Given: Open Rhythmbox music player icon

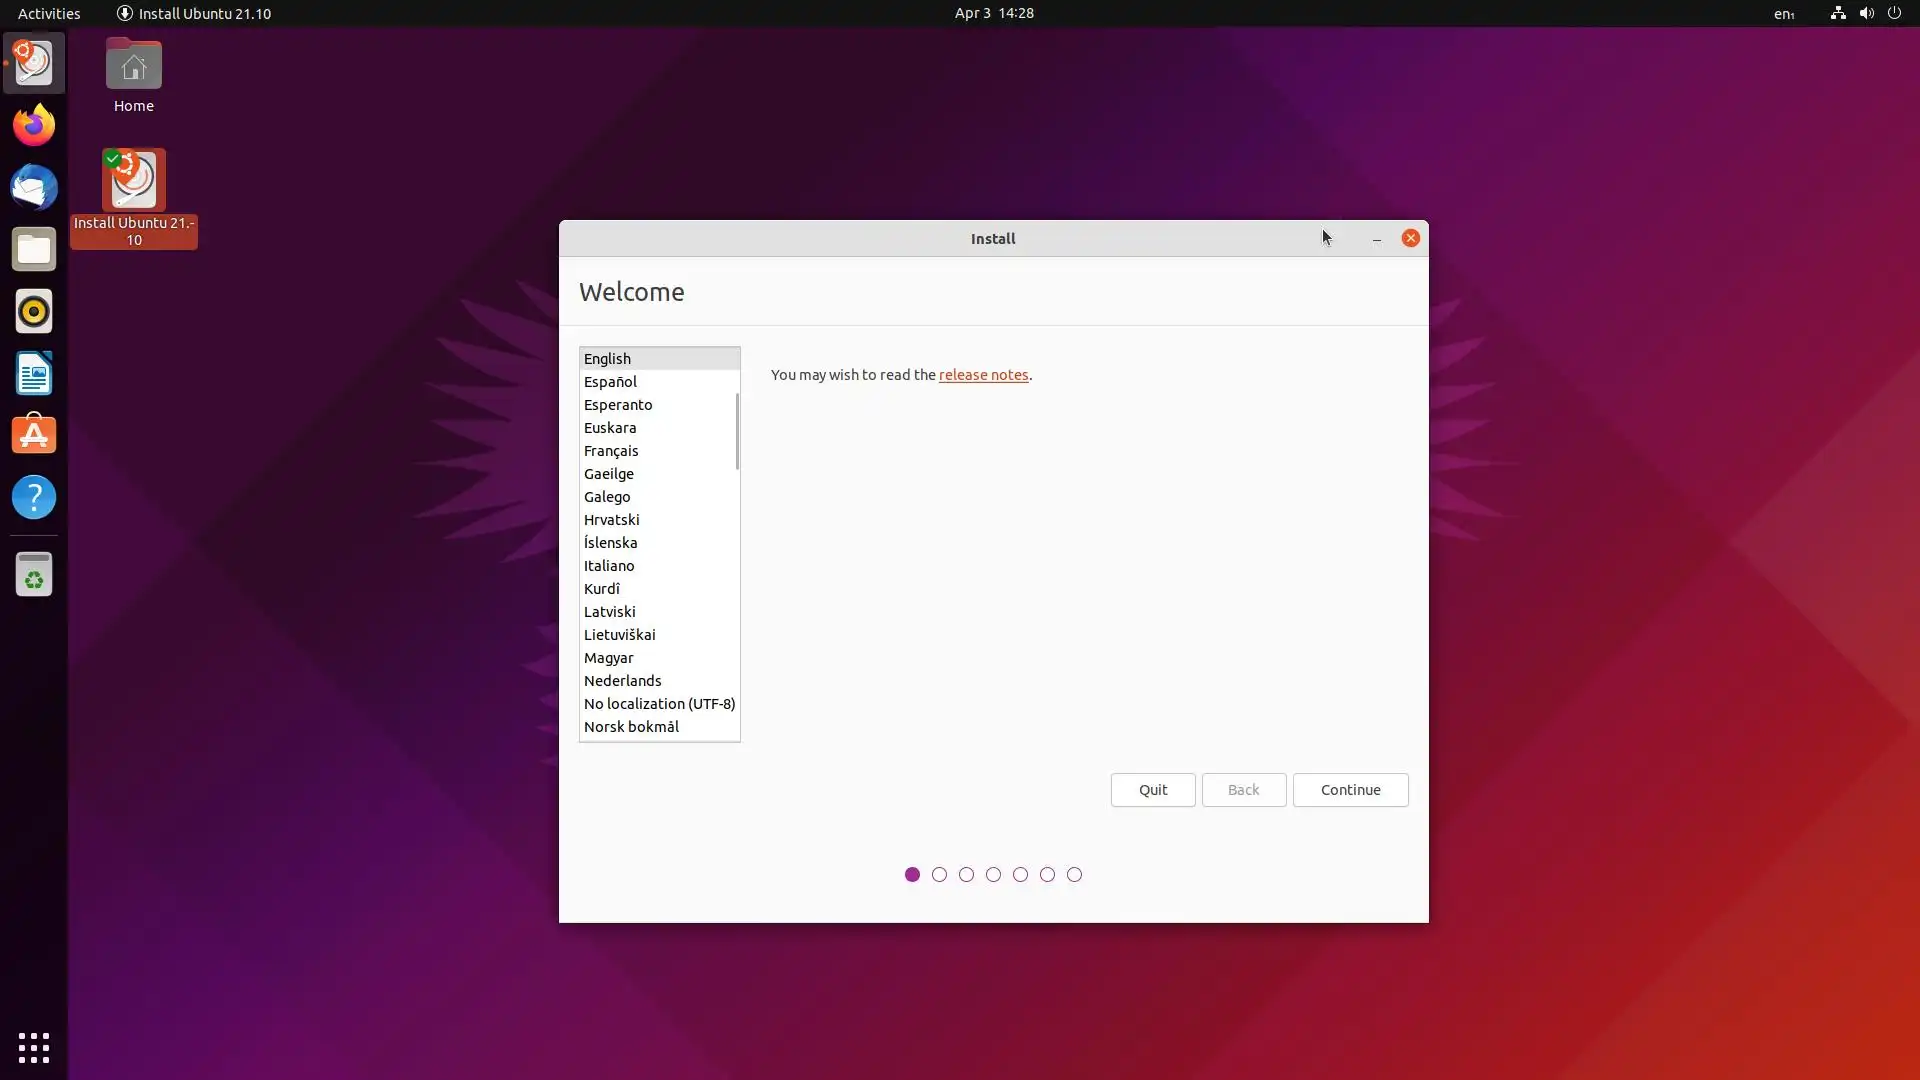Looking at the screenshot, I should tap(34, 312).
